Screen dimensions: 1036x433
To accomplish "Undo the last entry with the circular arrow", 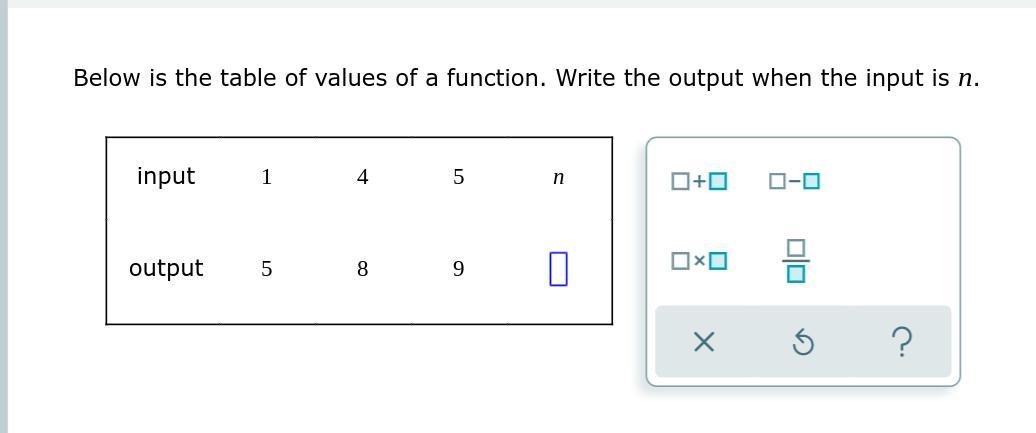I will pos(802,343).
